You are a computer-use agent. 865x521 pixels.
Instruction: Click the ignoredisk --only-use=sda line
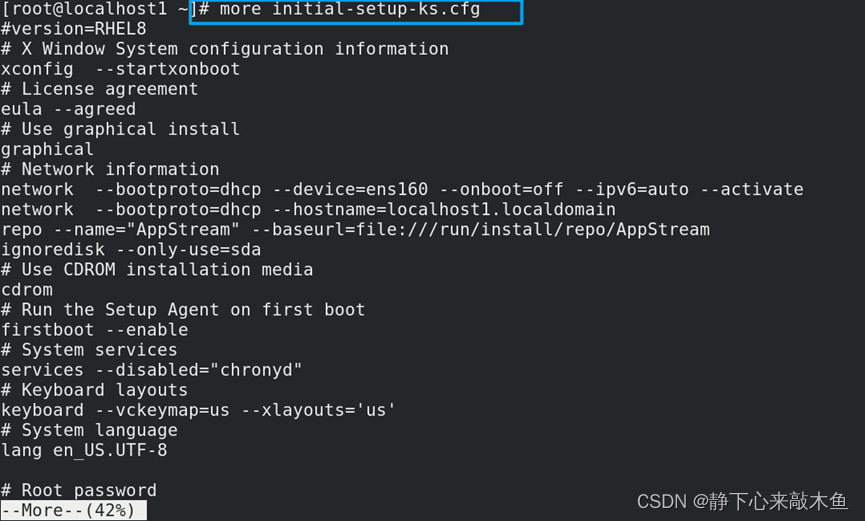130,249
